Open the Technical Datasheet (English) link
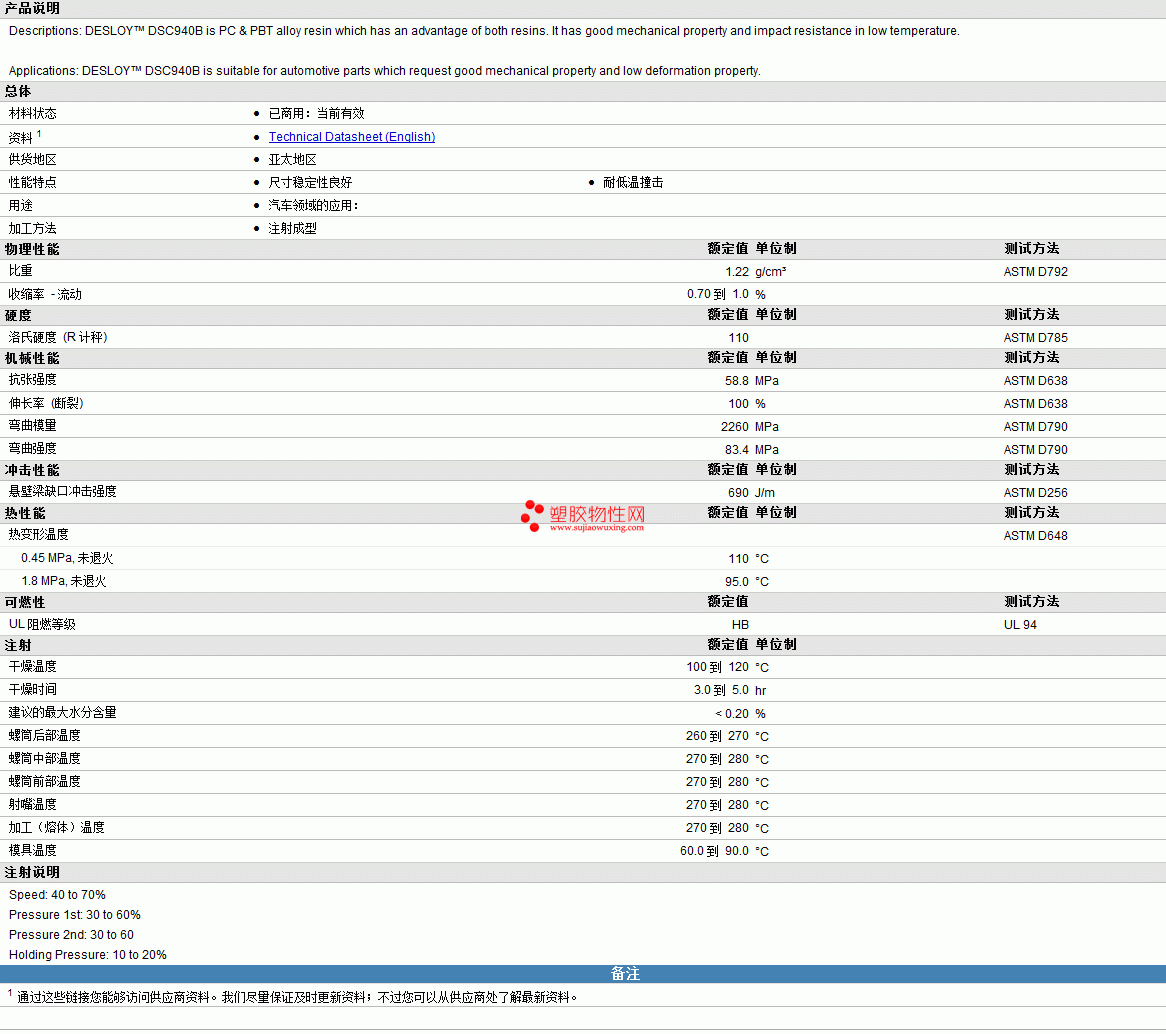The width and height of the screenshot is (1166, 1034). 352,137
